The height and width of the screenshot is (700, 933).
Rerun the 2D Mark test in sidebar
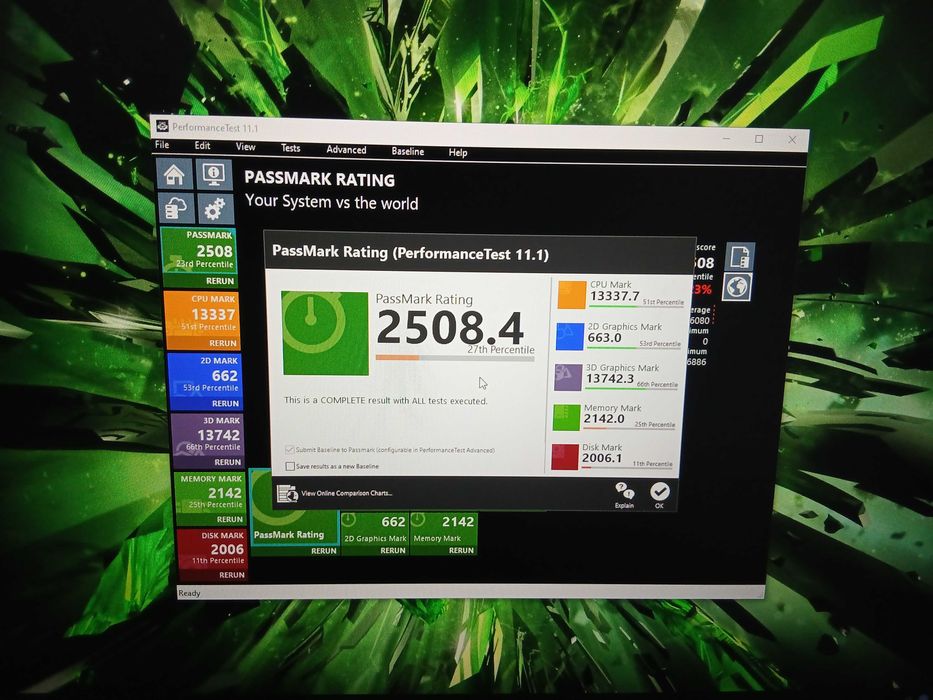pyautogui.click(x=225, y=404)
